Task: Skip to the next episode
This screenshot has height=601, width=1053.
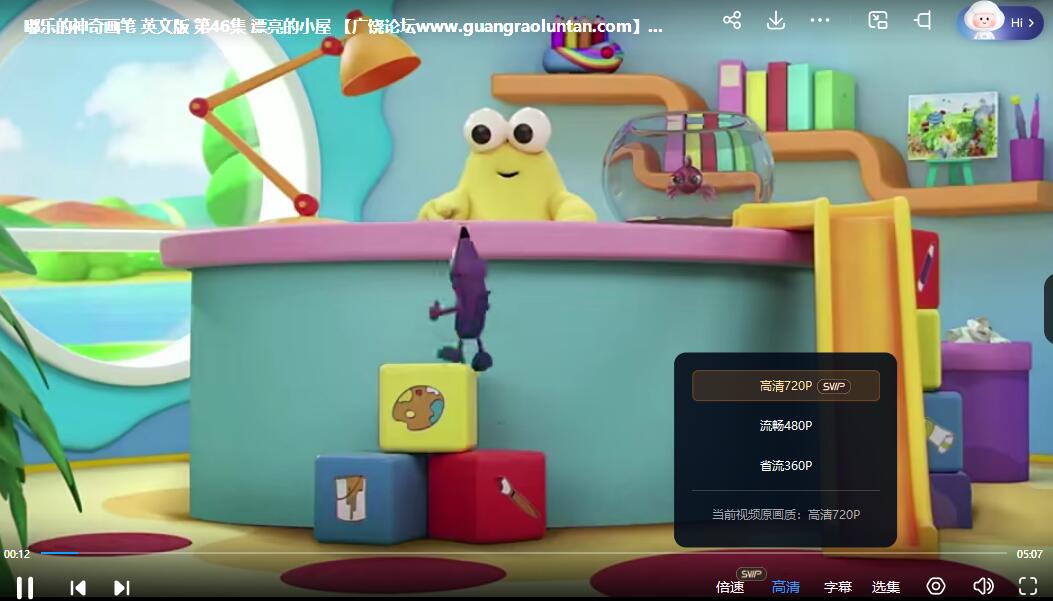Action: pos(122,588)
